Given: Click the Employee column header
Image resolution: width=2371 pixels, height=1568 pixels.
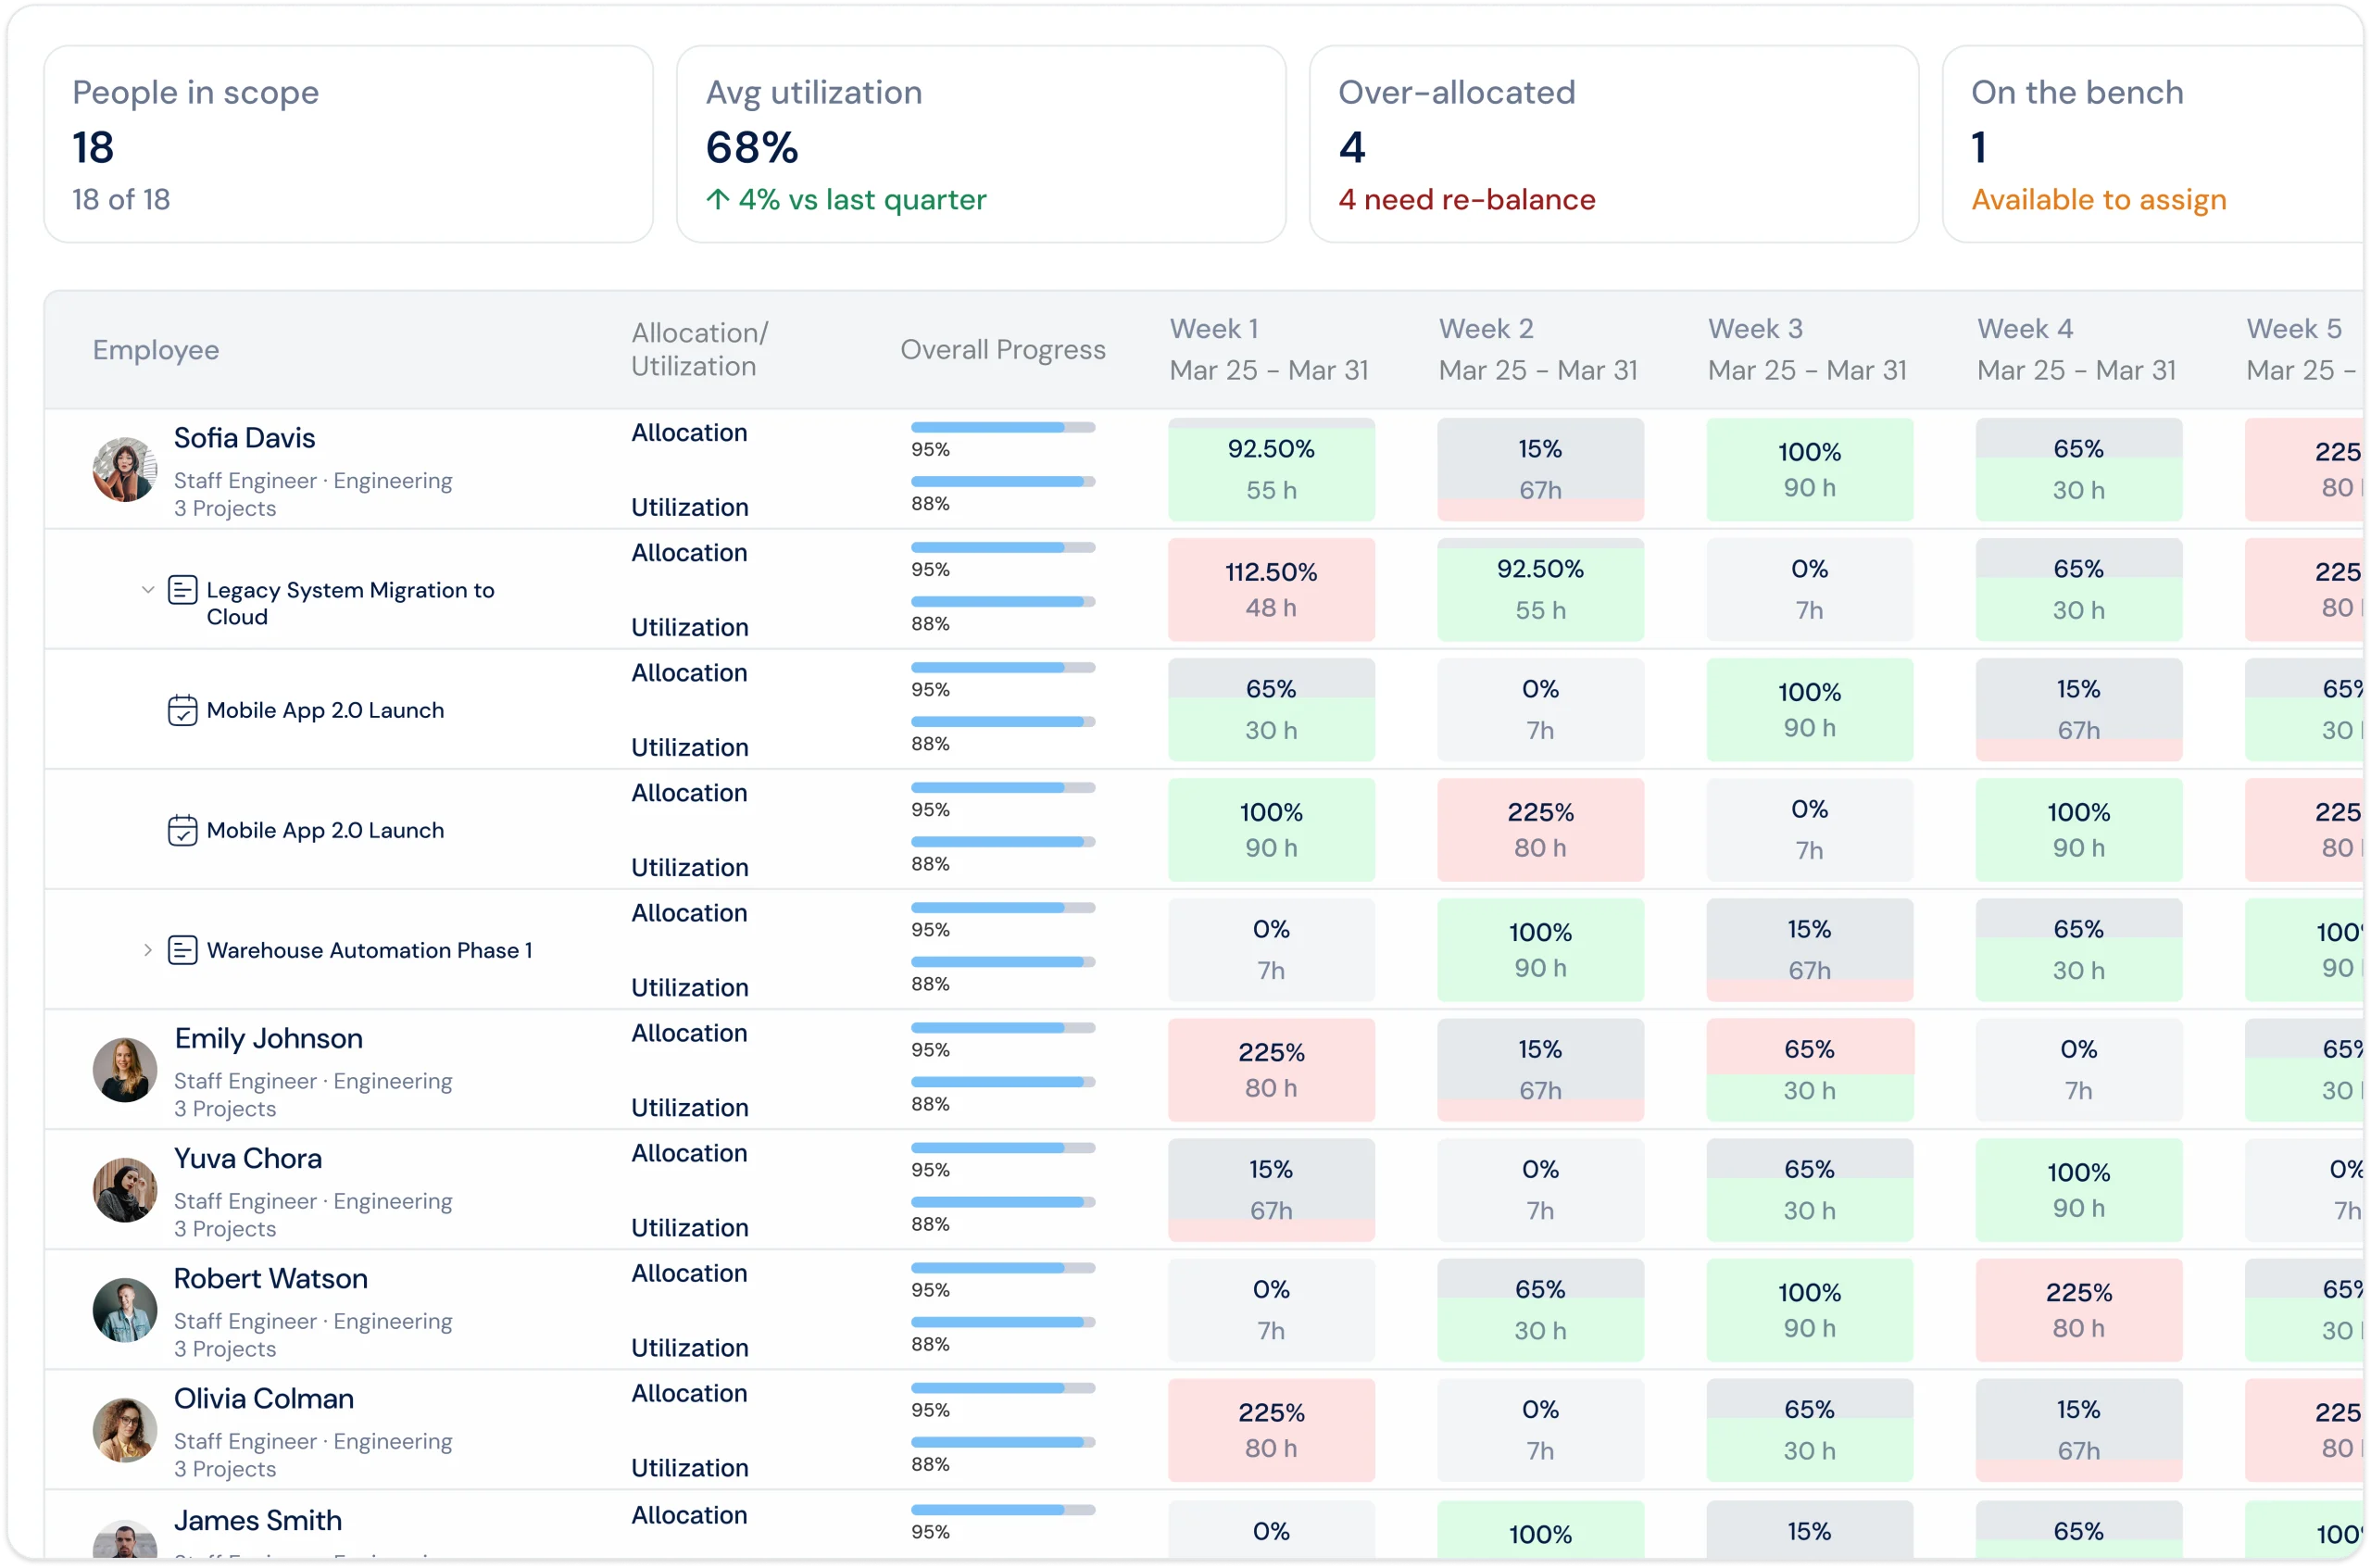Looking at the screenshot, I should coord(156,350).
